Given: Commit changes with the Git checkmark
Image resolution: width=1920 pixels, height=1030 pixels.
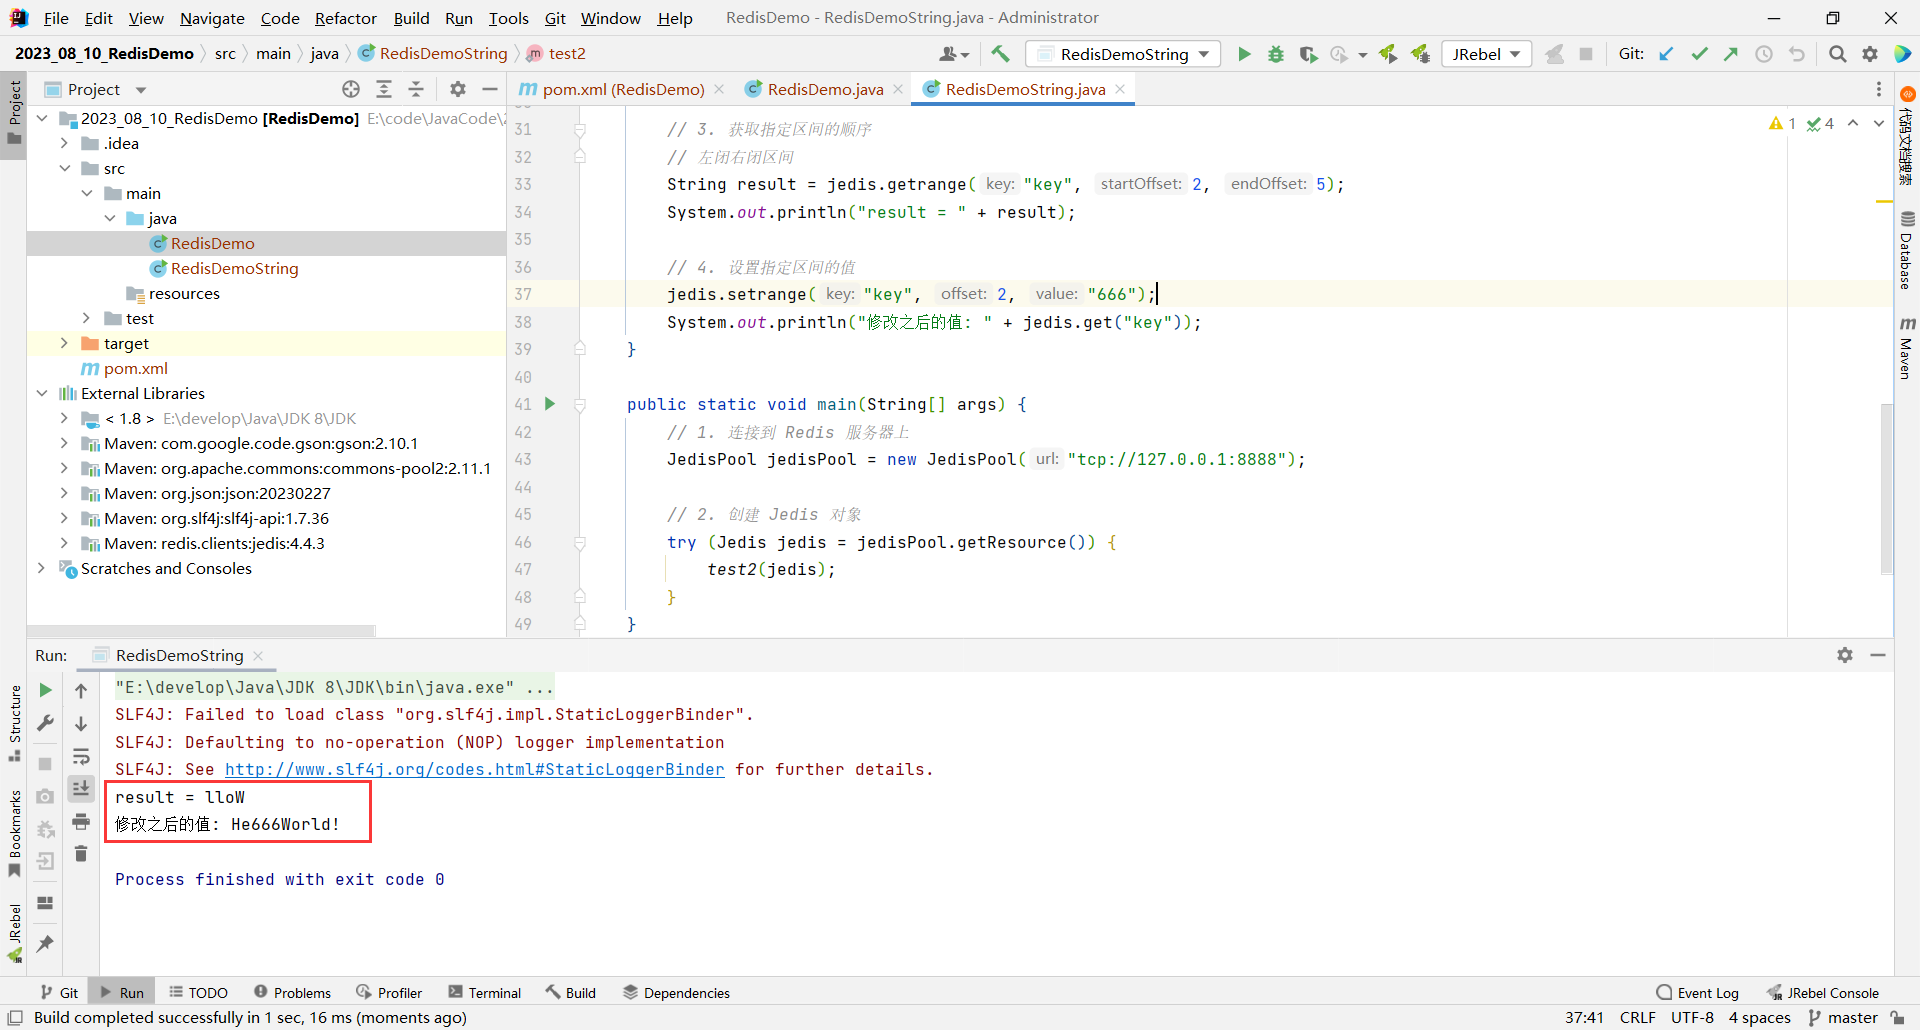Looking at the screenshot, I should (1699, 54).
